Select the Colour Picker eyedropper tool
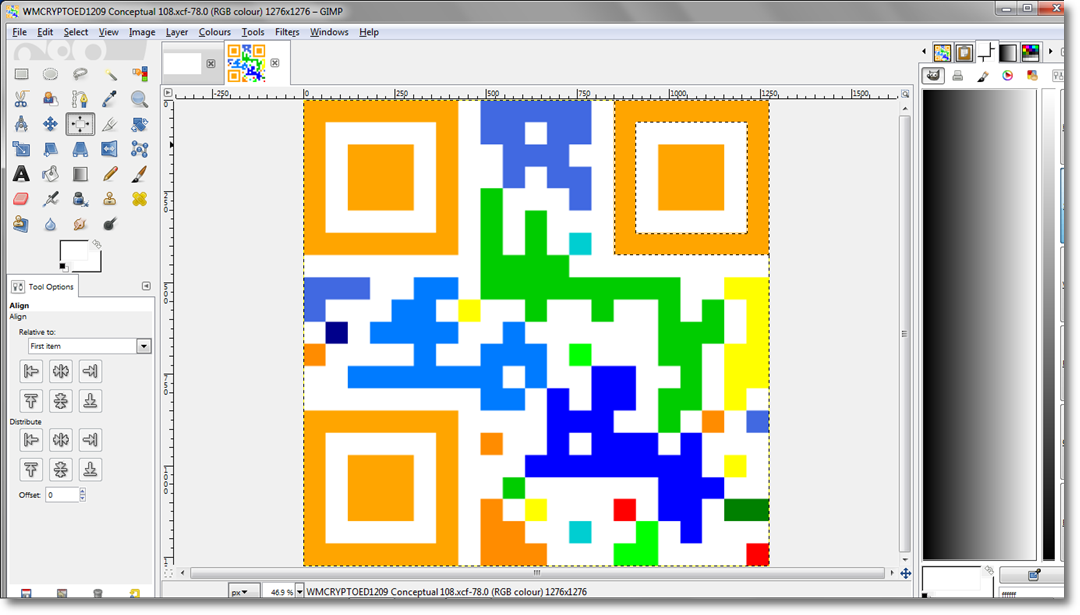1080x615 pixels. tap(110, 99)
